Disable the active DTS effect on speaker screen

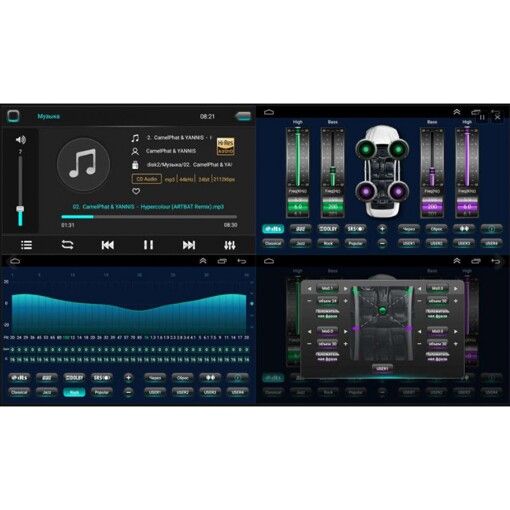(x=273, y=229)
